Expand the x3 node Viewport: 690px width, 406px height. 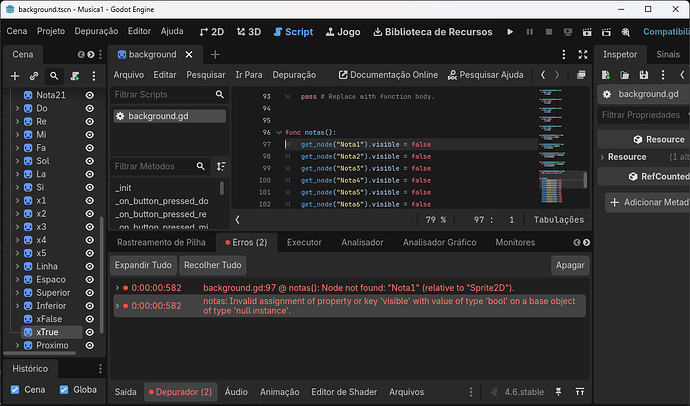[x=17, y=227]
